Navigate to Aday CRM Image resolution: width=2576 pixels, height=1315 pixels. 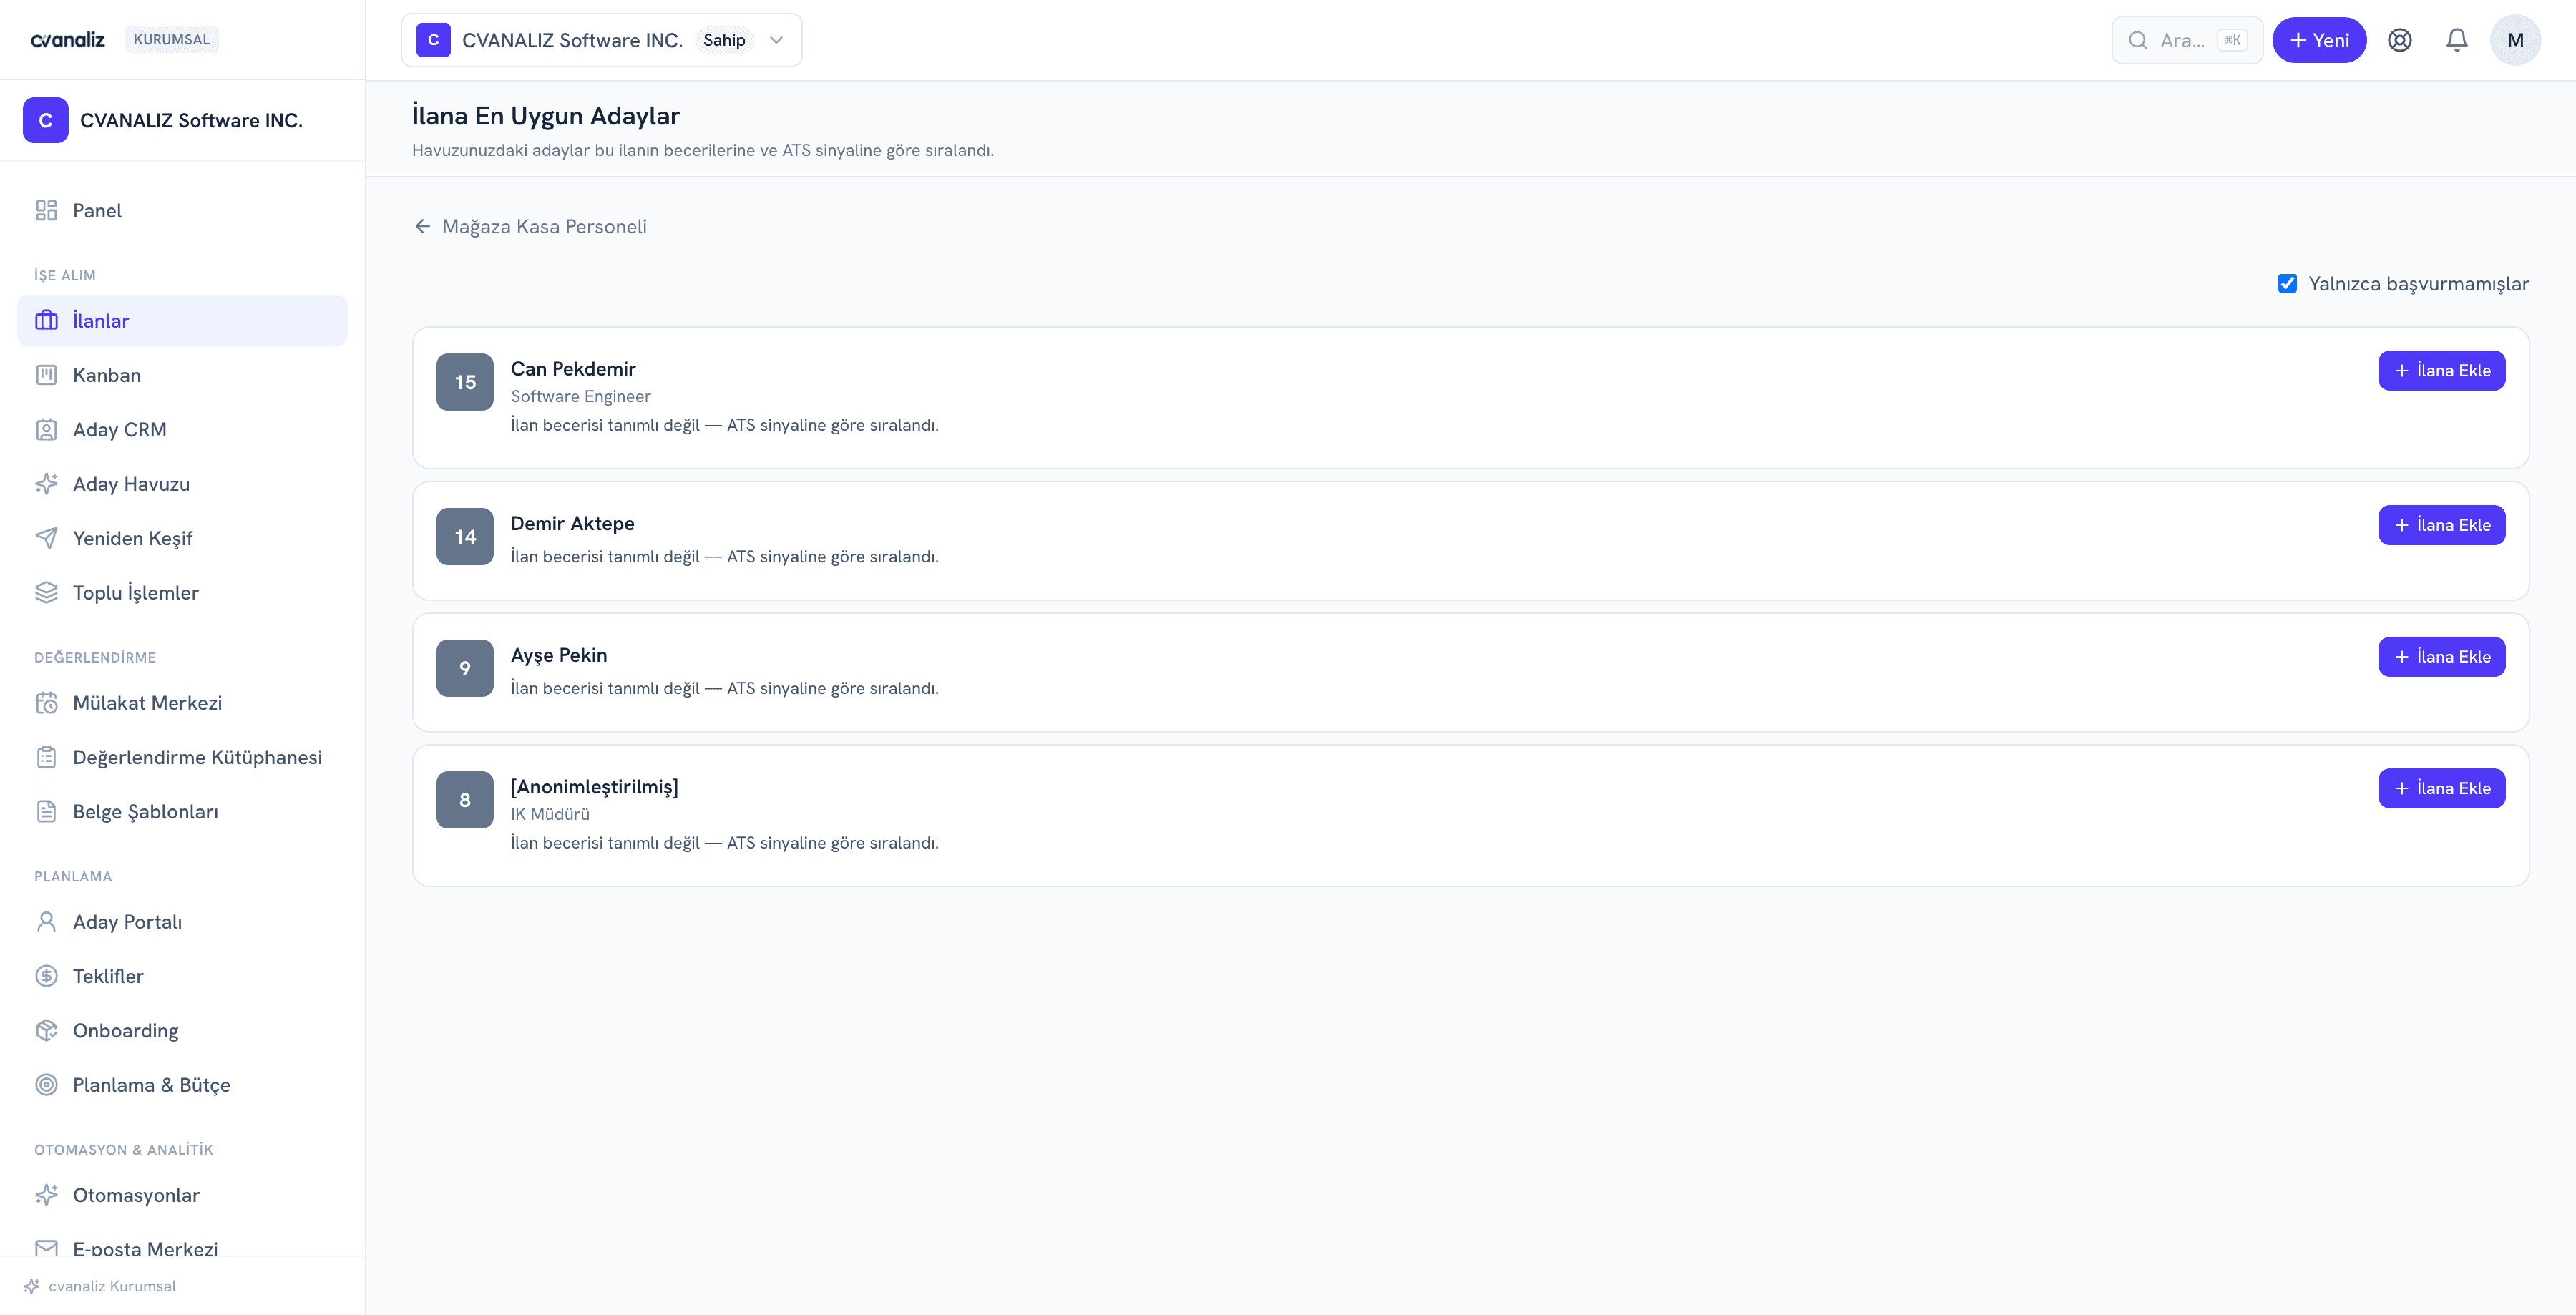click(x=182, y=429)
